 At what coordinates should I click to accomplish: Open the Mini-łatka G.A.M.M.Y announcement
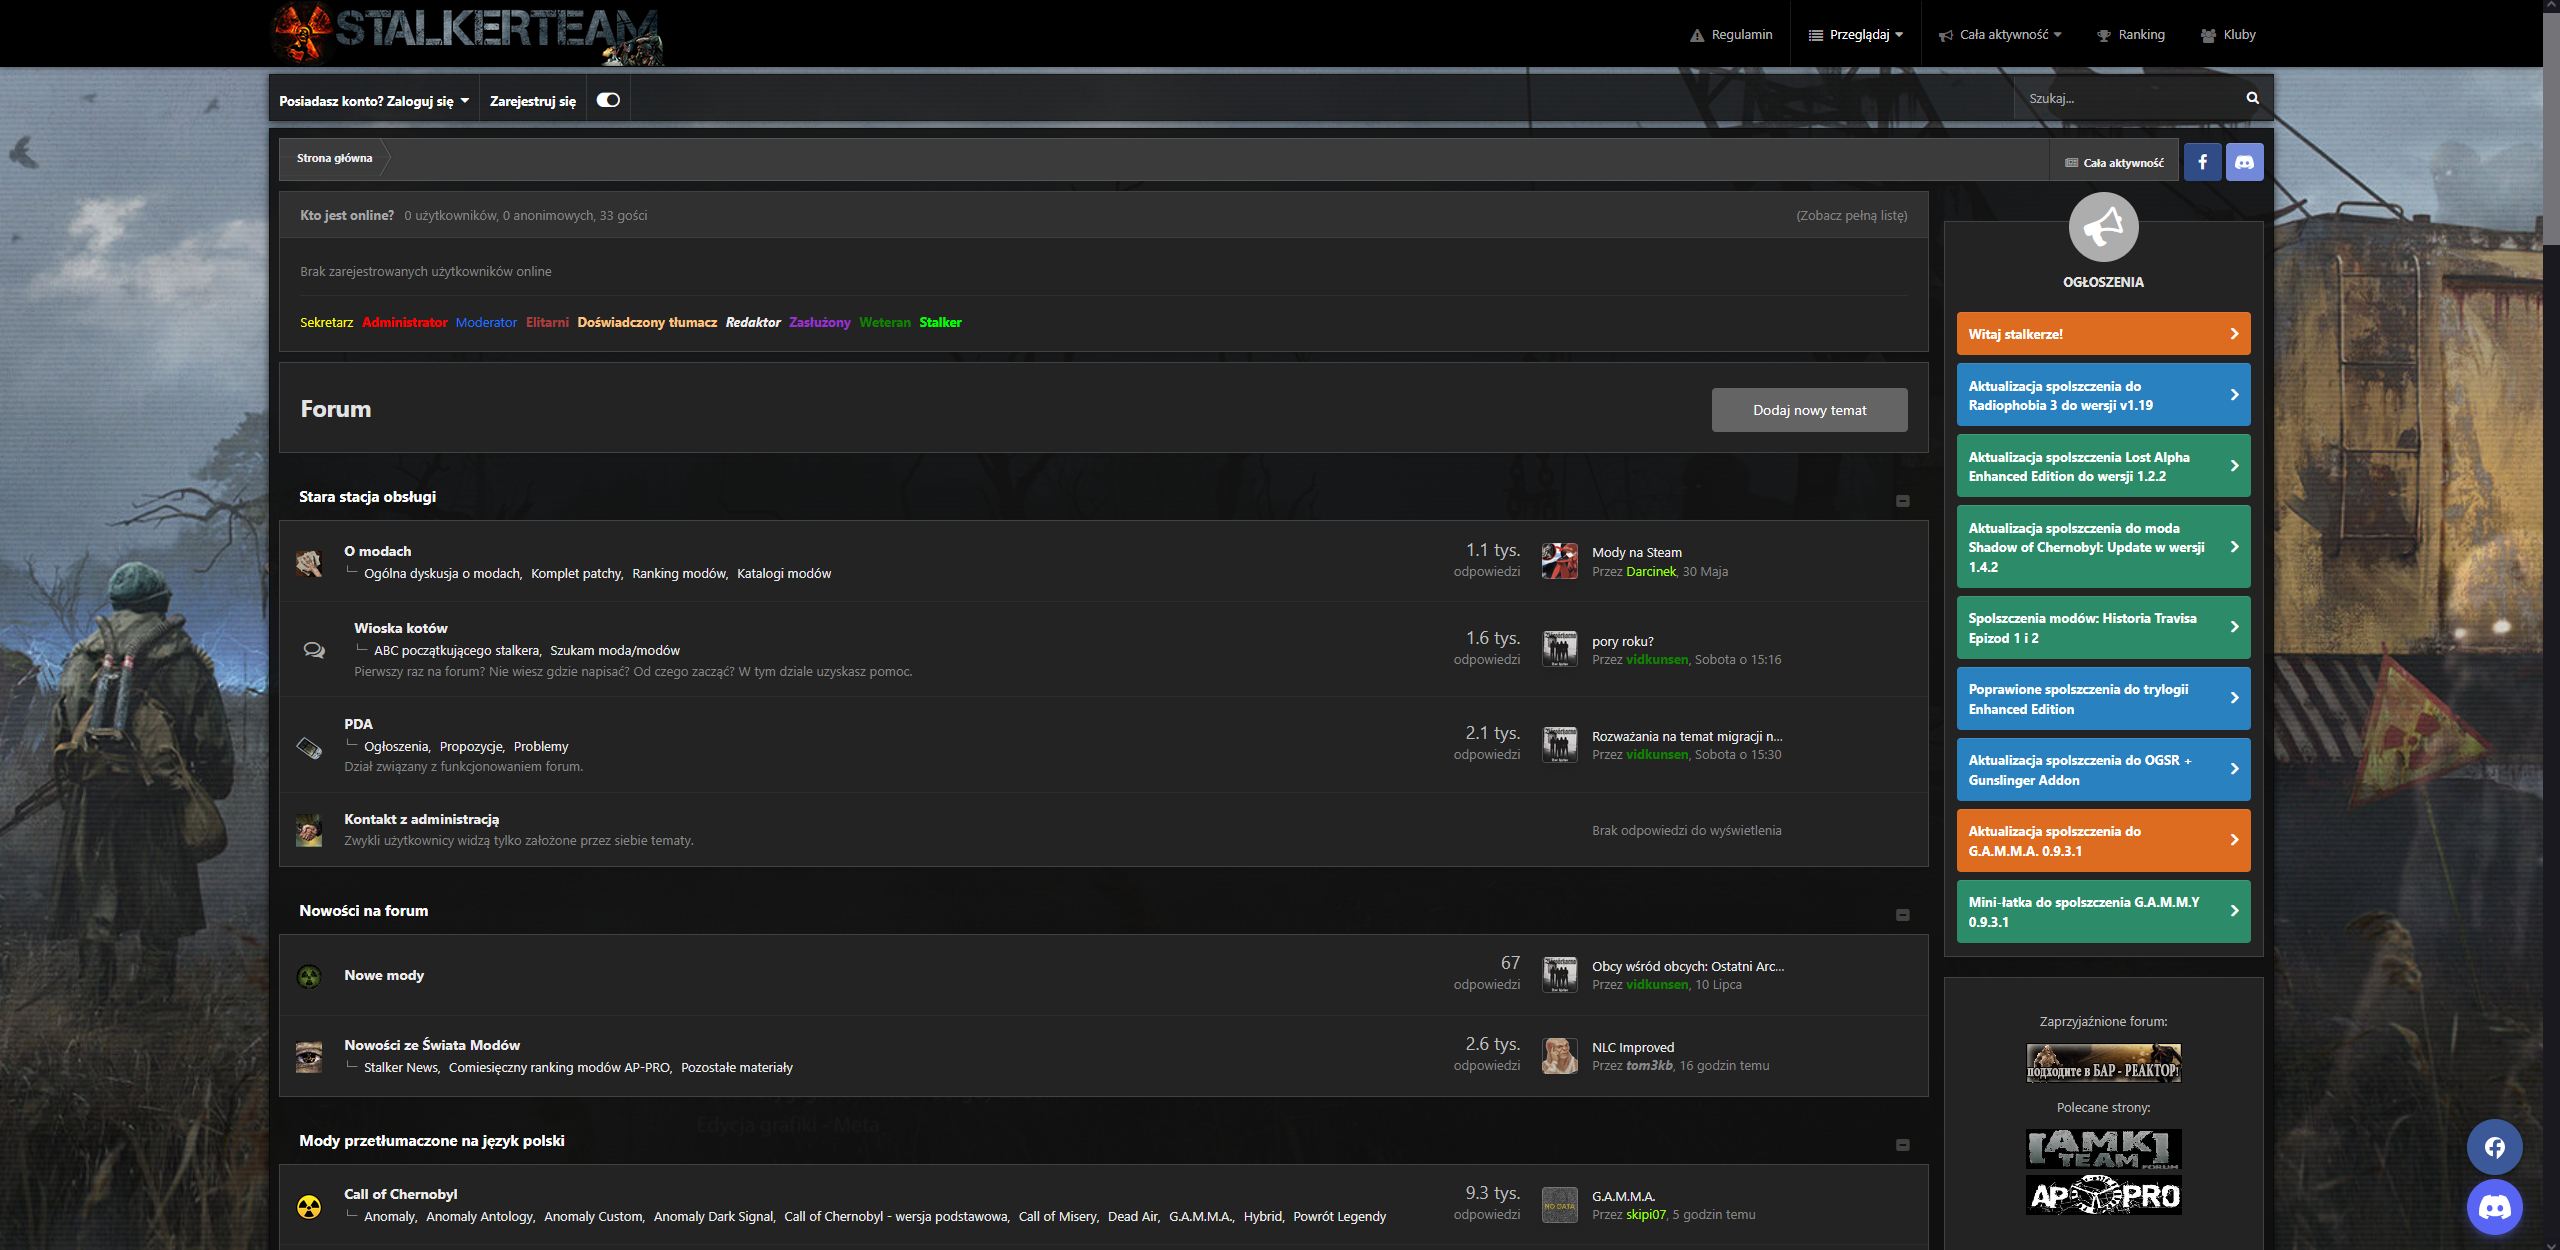2103,911
